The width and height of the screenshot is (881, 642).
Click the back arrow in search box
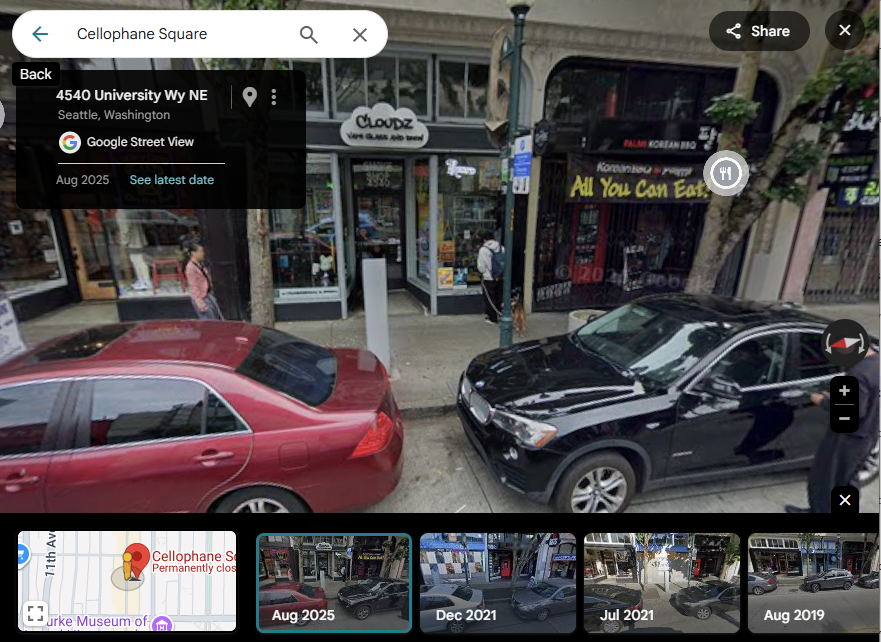tap(40, 34)
